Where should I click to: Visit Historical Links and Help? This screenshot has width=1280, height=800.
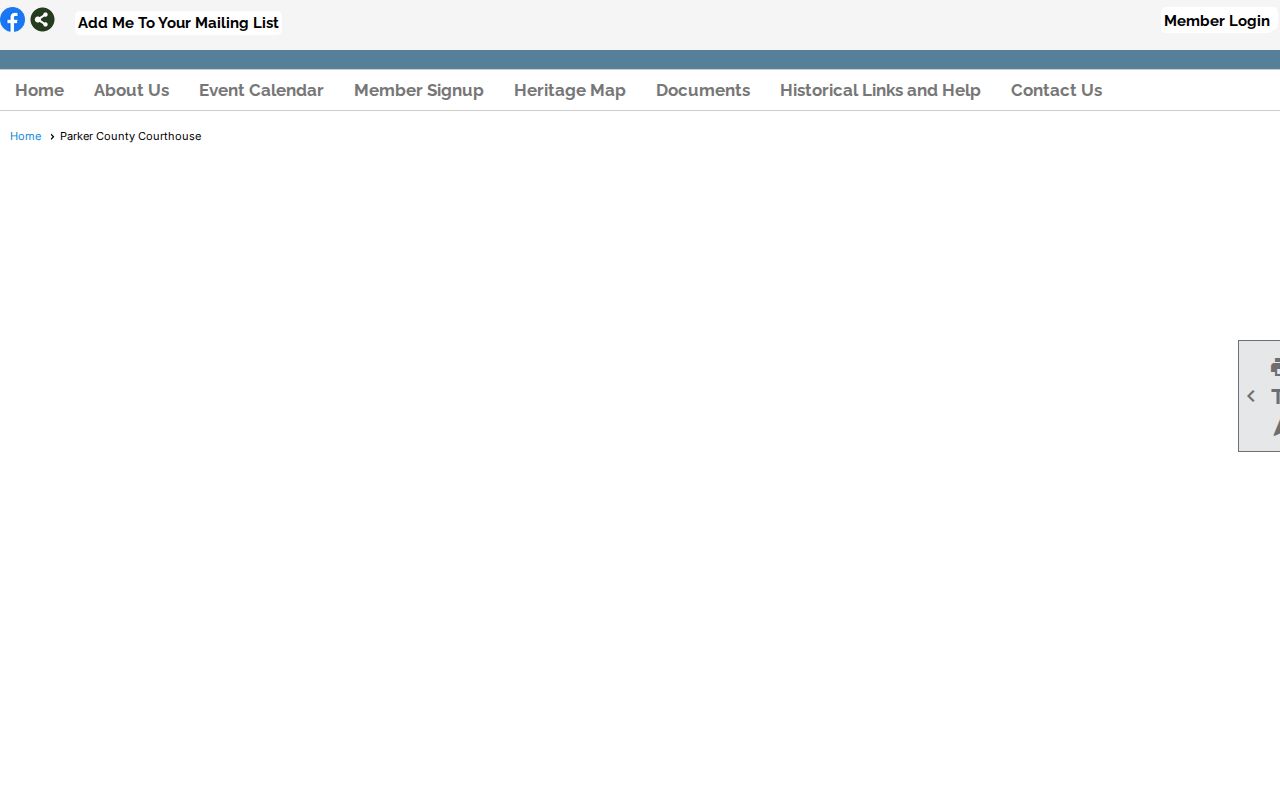pyautogui.click(x=880, y=90)
